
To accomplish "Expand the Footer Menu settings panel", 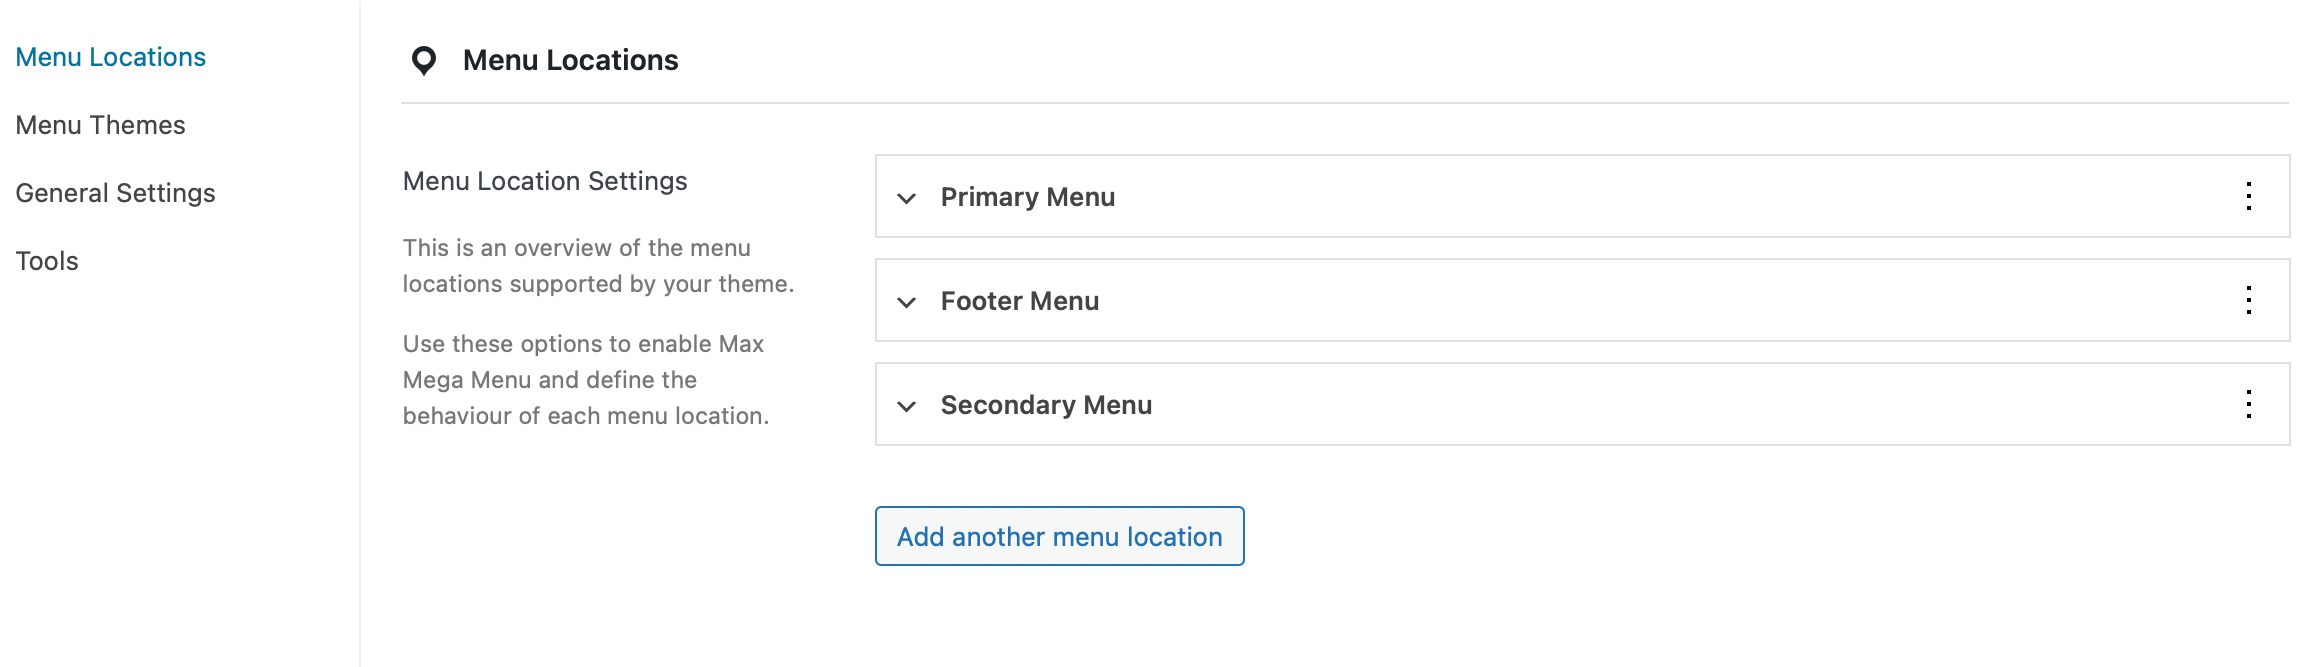I will click(1019, 301).
